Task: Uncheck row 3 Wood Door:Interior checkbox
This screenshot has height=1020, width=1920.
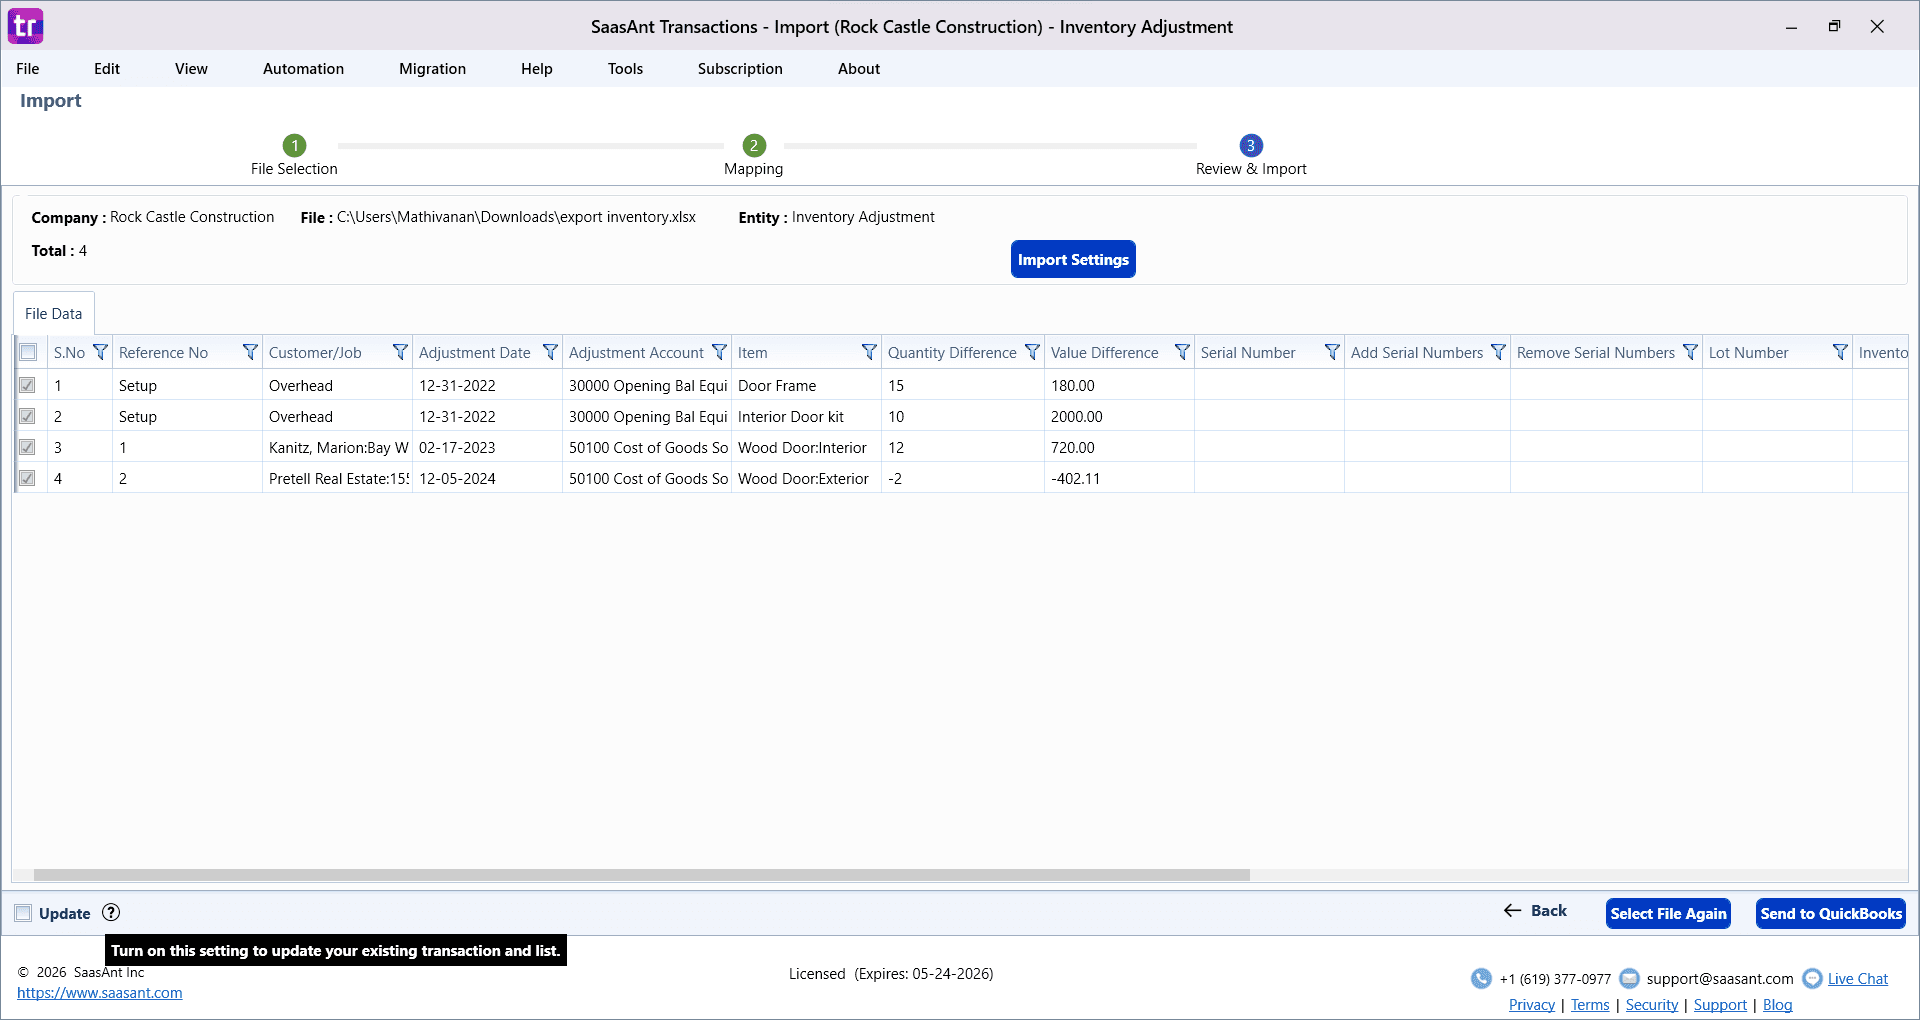Action: (28, 447)
